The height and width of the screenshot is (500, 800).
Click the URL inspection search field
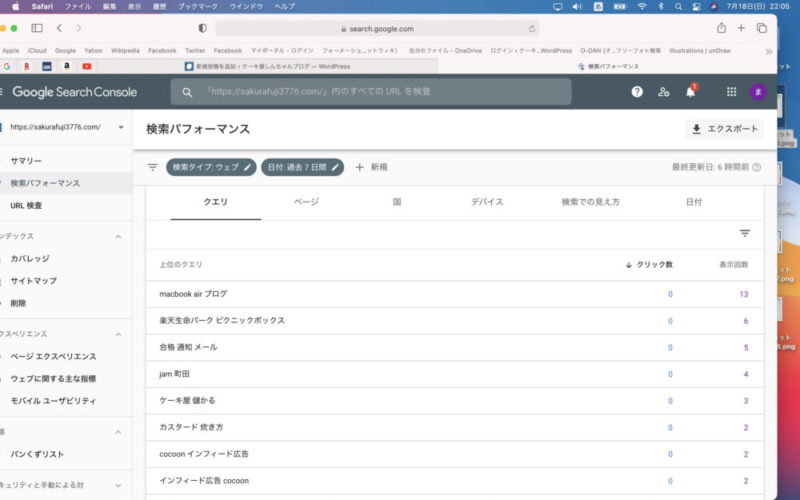[x=371, y=92]
